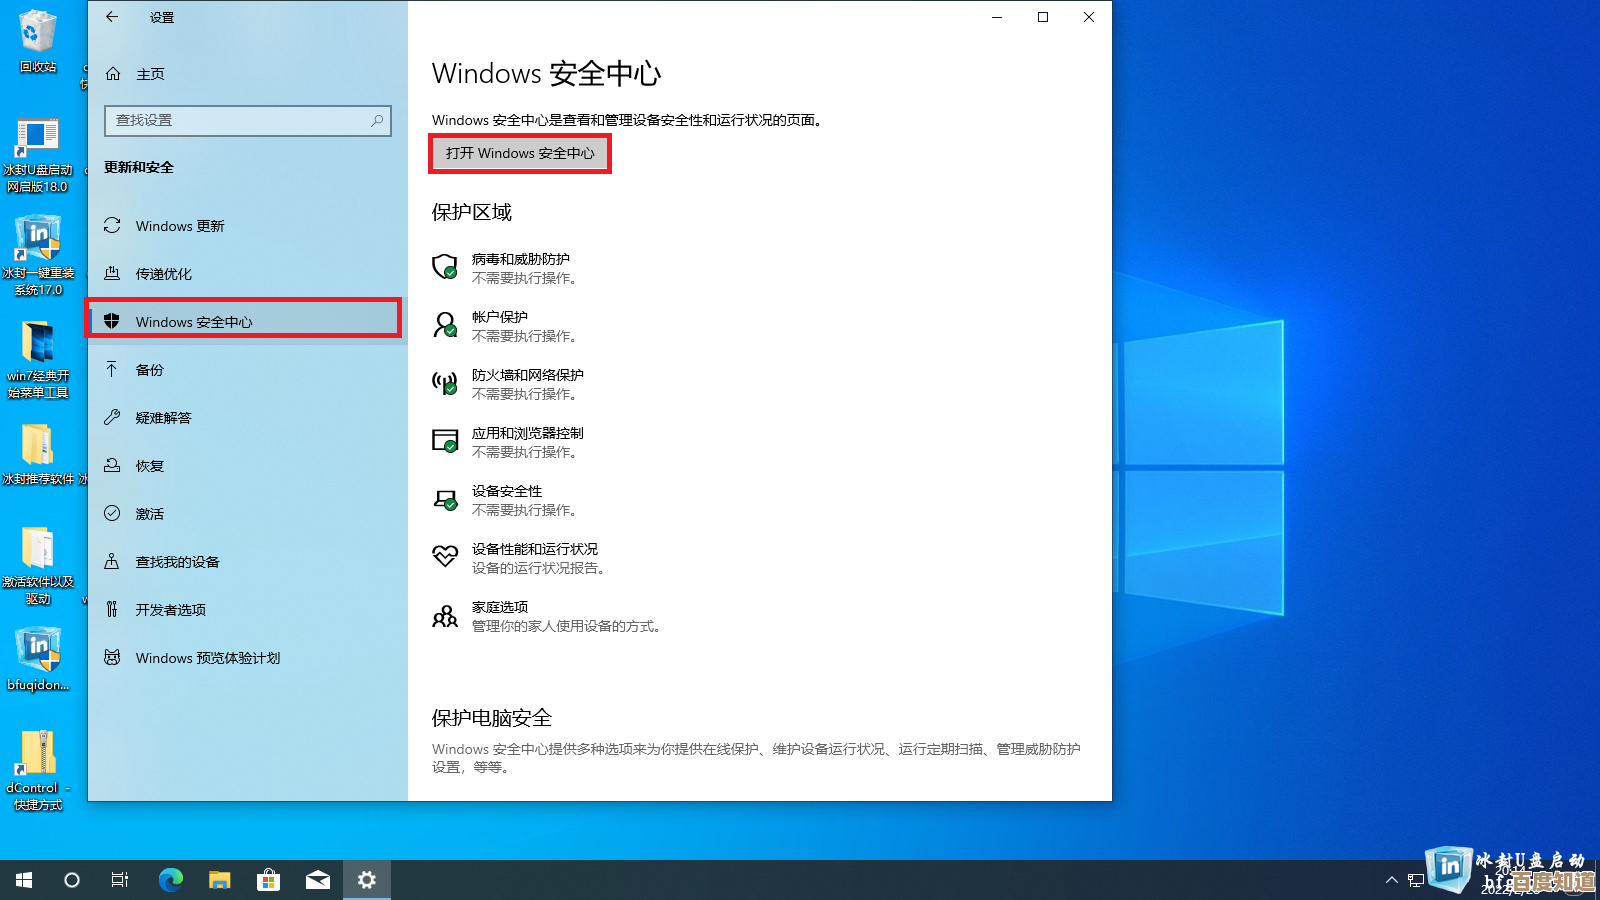Screen dimensions: 1600x900
Task: Open the device security laptop icon
Action: coord(445,499)
